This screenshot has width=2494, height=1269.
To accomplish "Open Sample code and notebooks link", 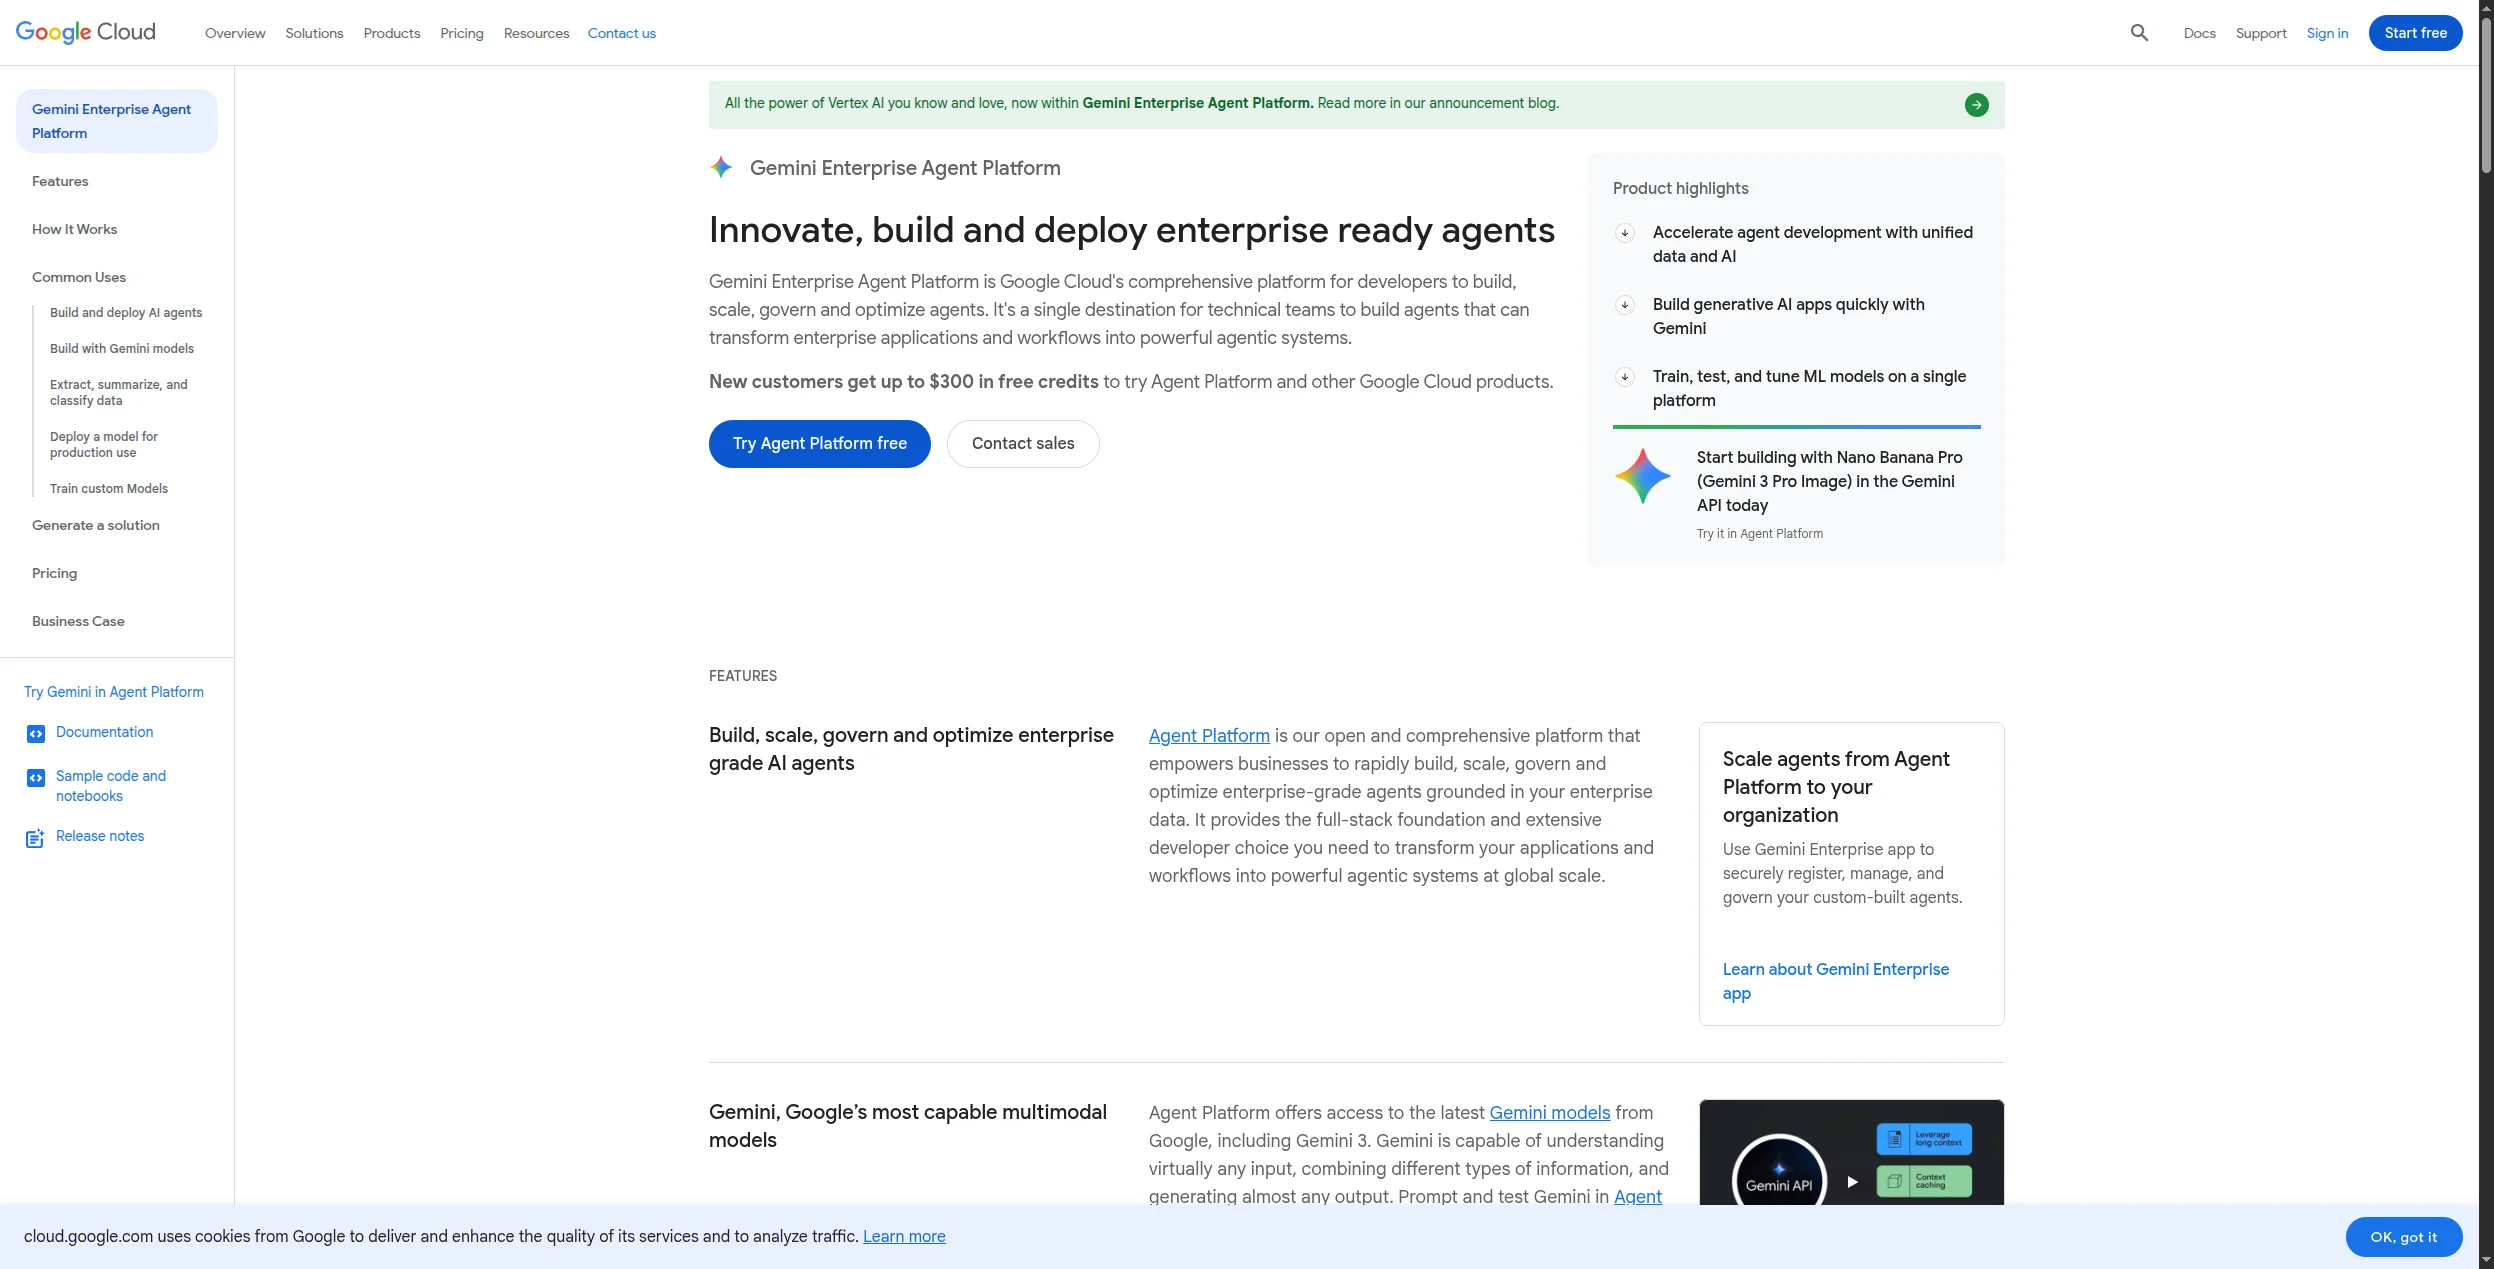I will click(x=111, y=786).
